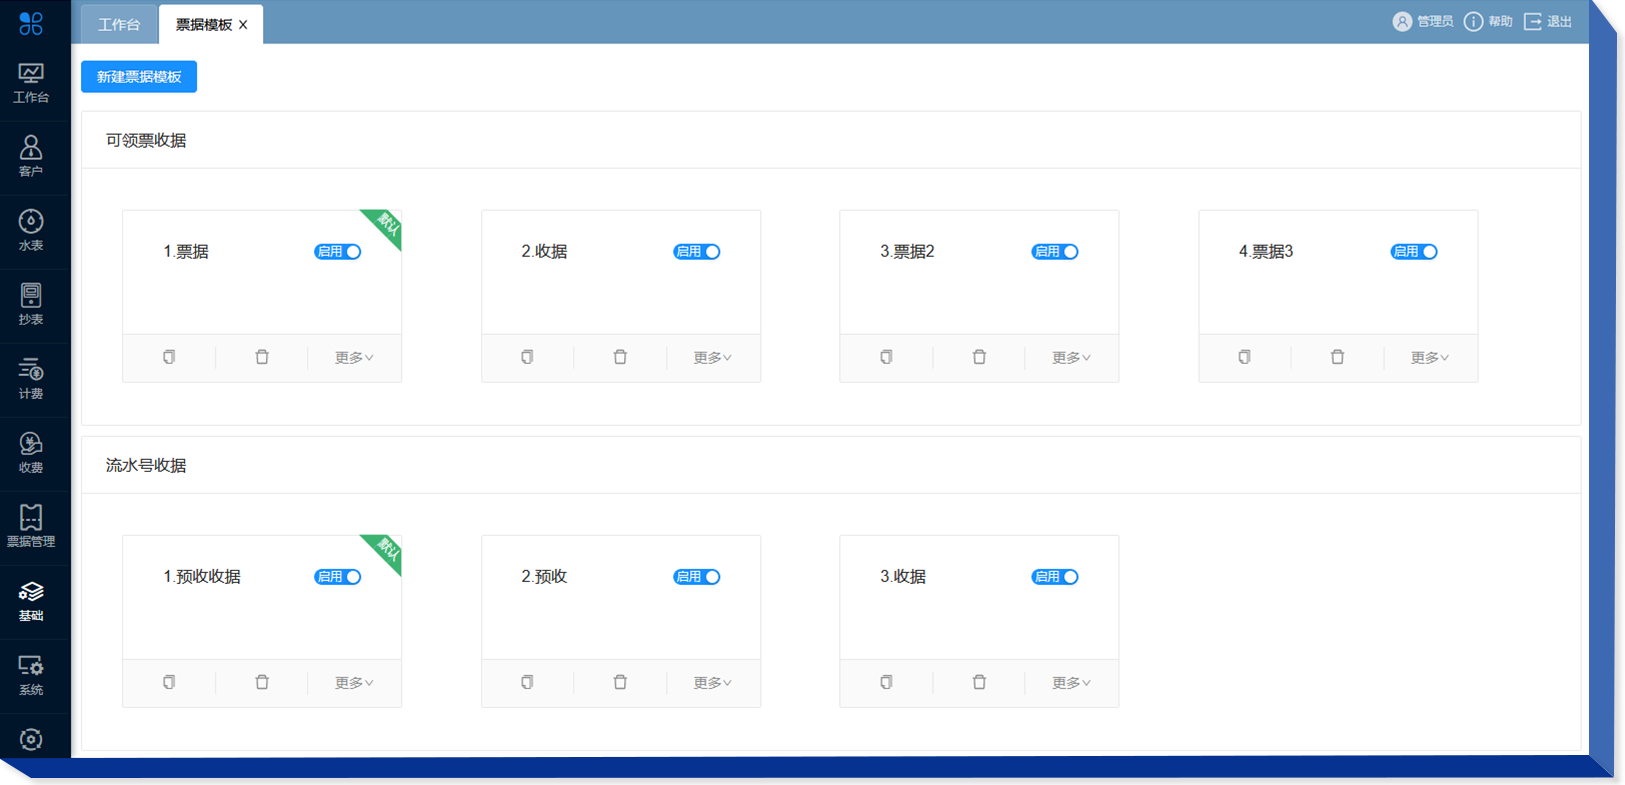Viewport: 1625px width, 785px height.
Task: Toggle 启用 switch on 1.票据
Action: (338, 252)
